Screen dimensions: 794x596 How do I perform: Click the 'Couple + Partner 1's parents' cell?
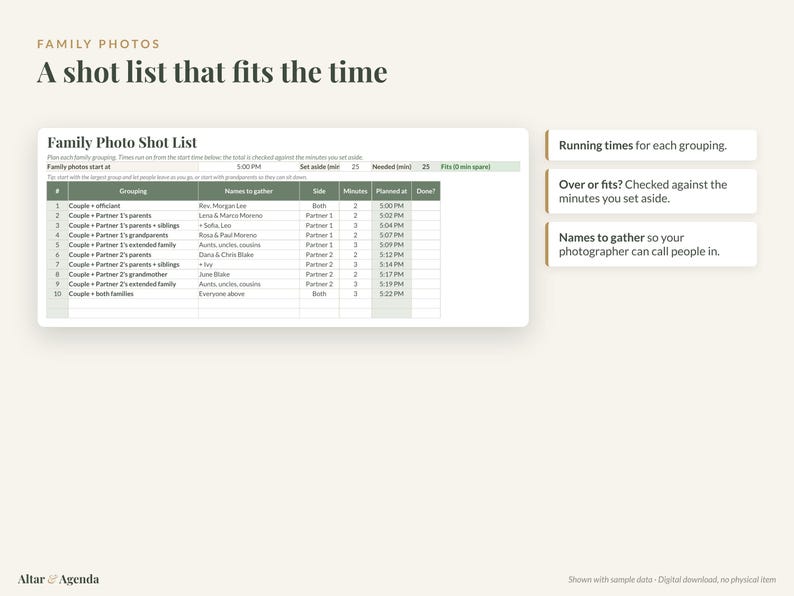coord(133,216)
